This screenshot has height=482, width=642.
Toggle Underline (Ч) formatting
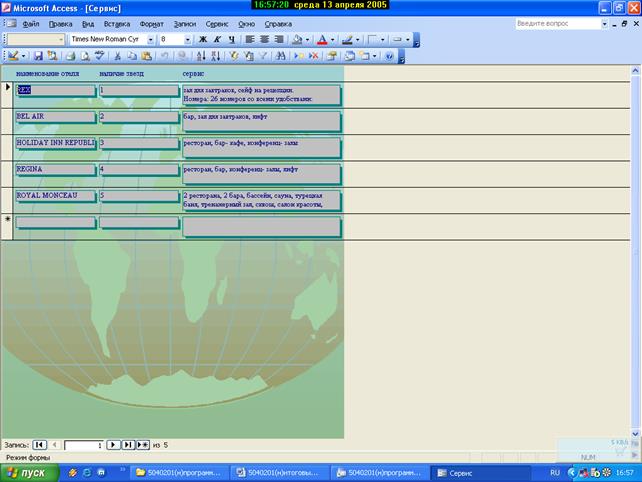[232, 39]
